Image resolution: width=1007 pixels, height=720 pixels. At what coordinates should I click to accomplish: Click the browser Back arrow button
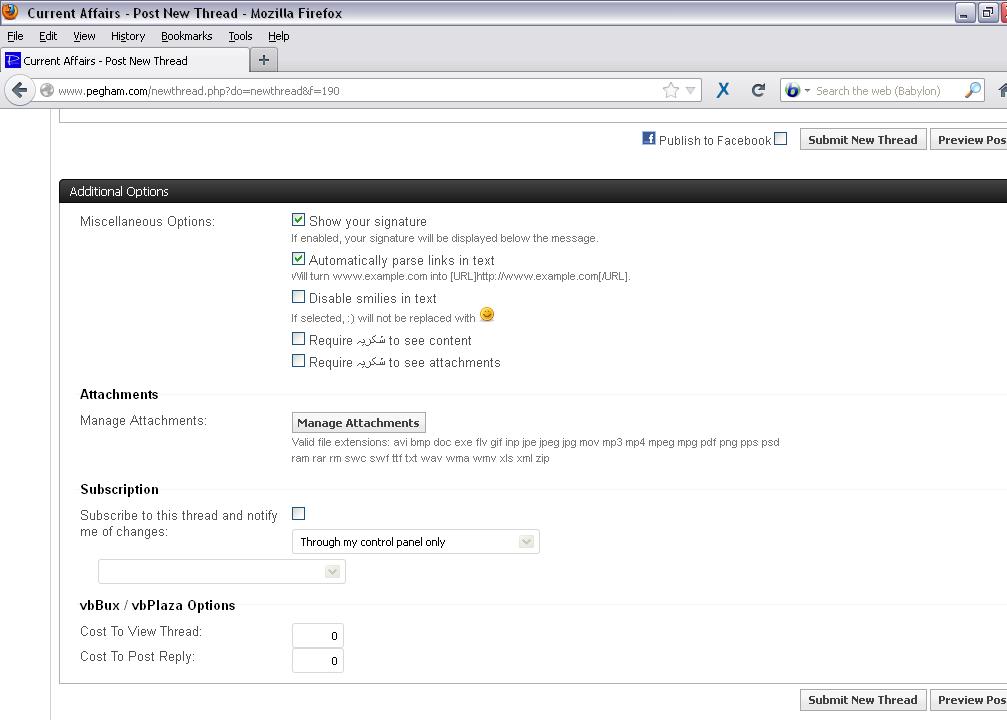click(x=19, y=90)
